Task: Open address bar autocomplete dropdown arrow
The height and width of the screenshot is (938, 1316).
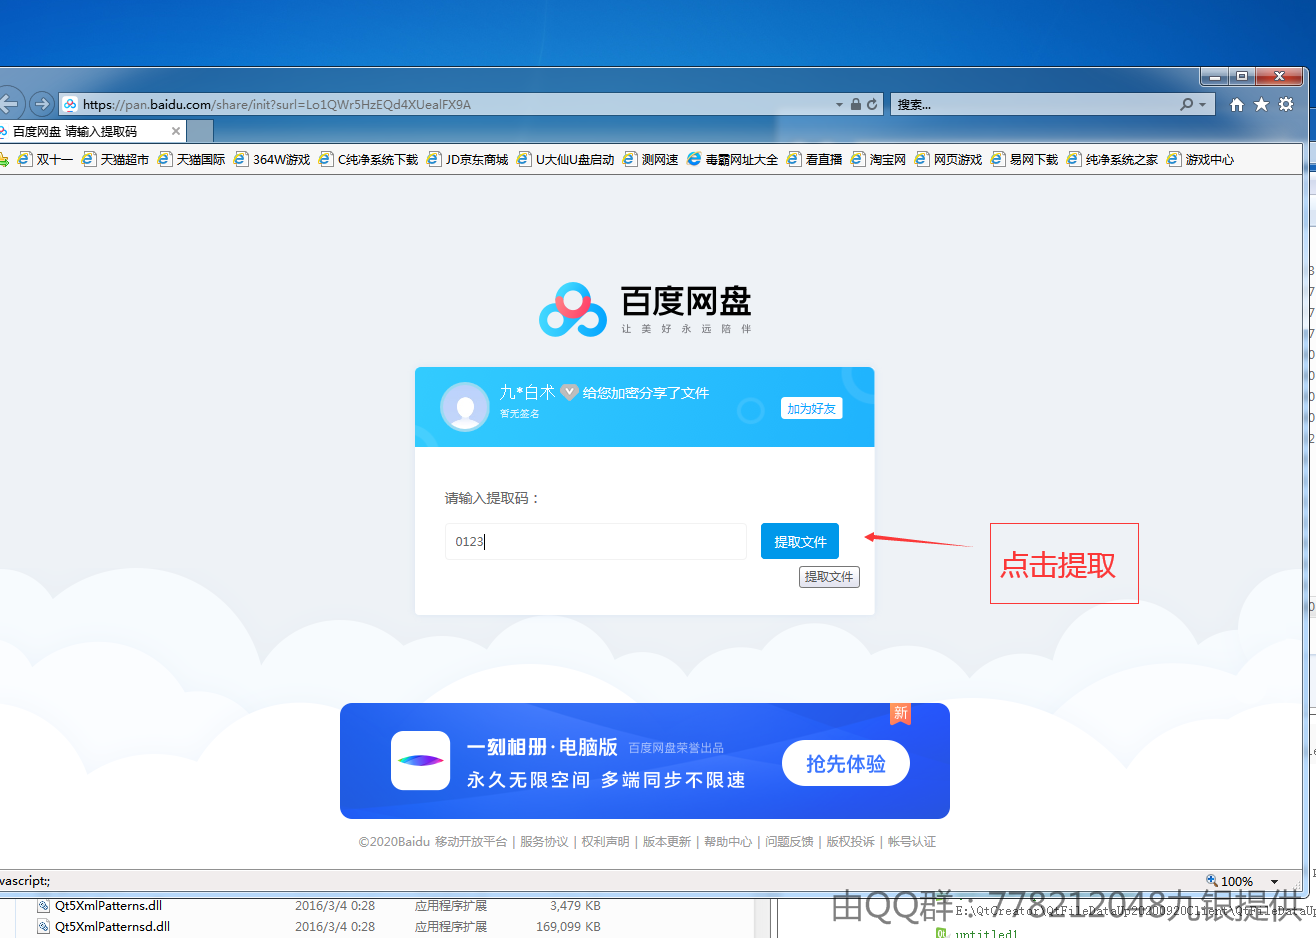Action: (839, 104)
